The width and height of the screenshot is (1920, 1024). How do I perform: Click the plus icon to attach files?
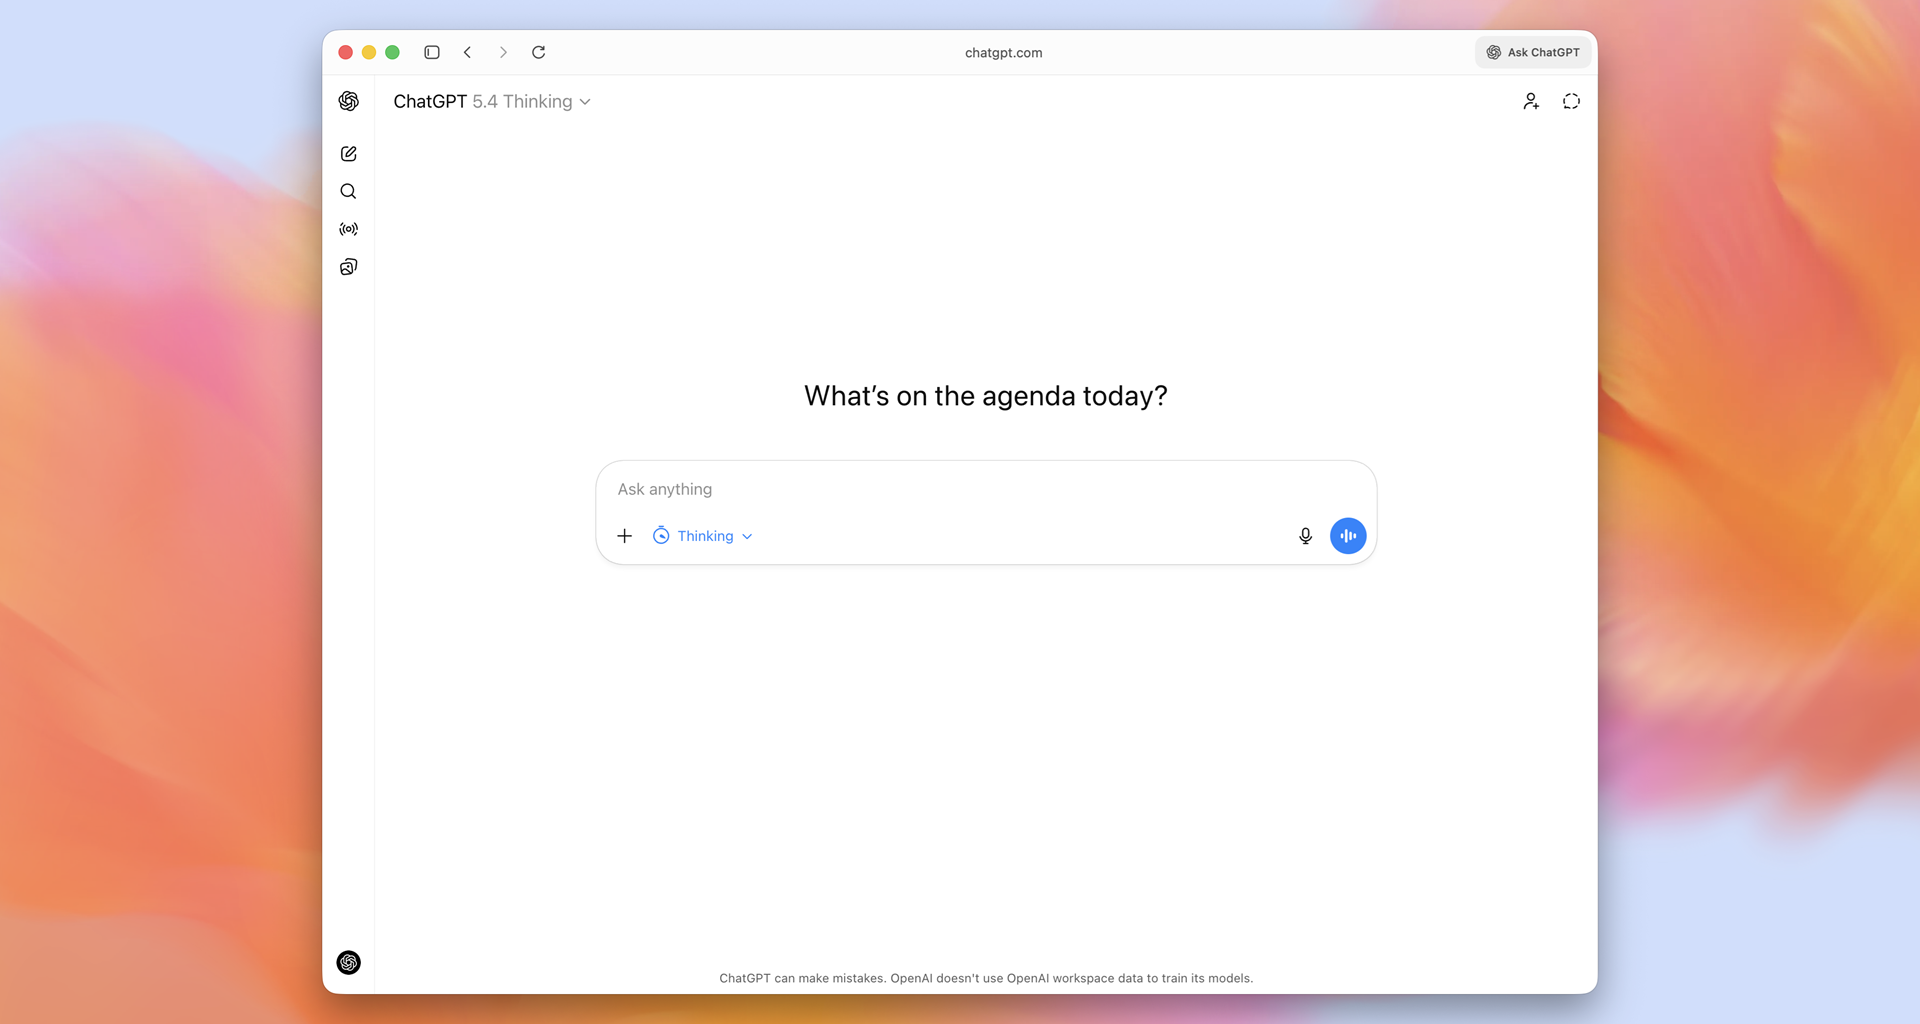[x=624, y=536]
